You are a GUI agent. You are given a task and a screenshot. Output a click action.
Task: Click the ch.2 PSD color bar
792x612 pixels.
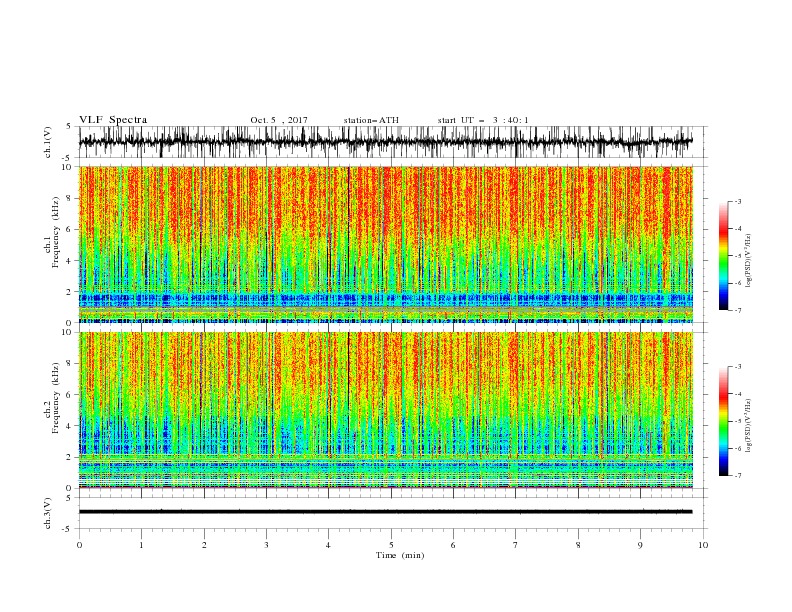(x=723, y=421)
